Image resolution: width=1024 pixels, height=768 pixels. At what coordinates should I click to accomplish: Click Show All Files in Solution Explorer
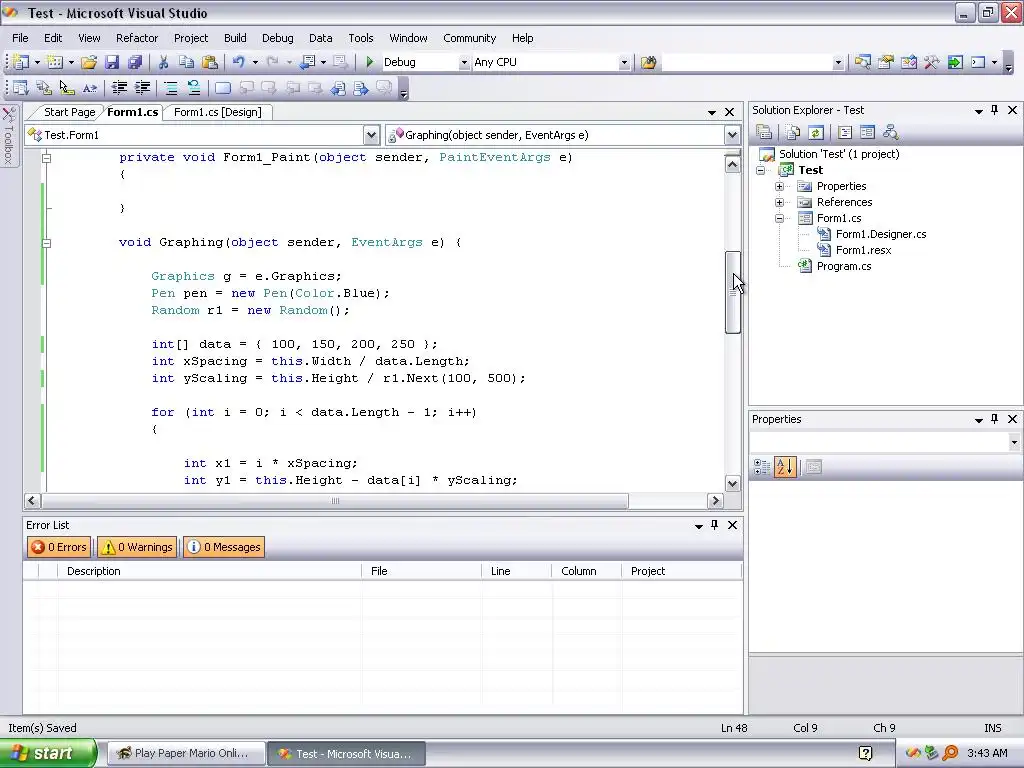point(793,133)
